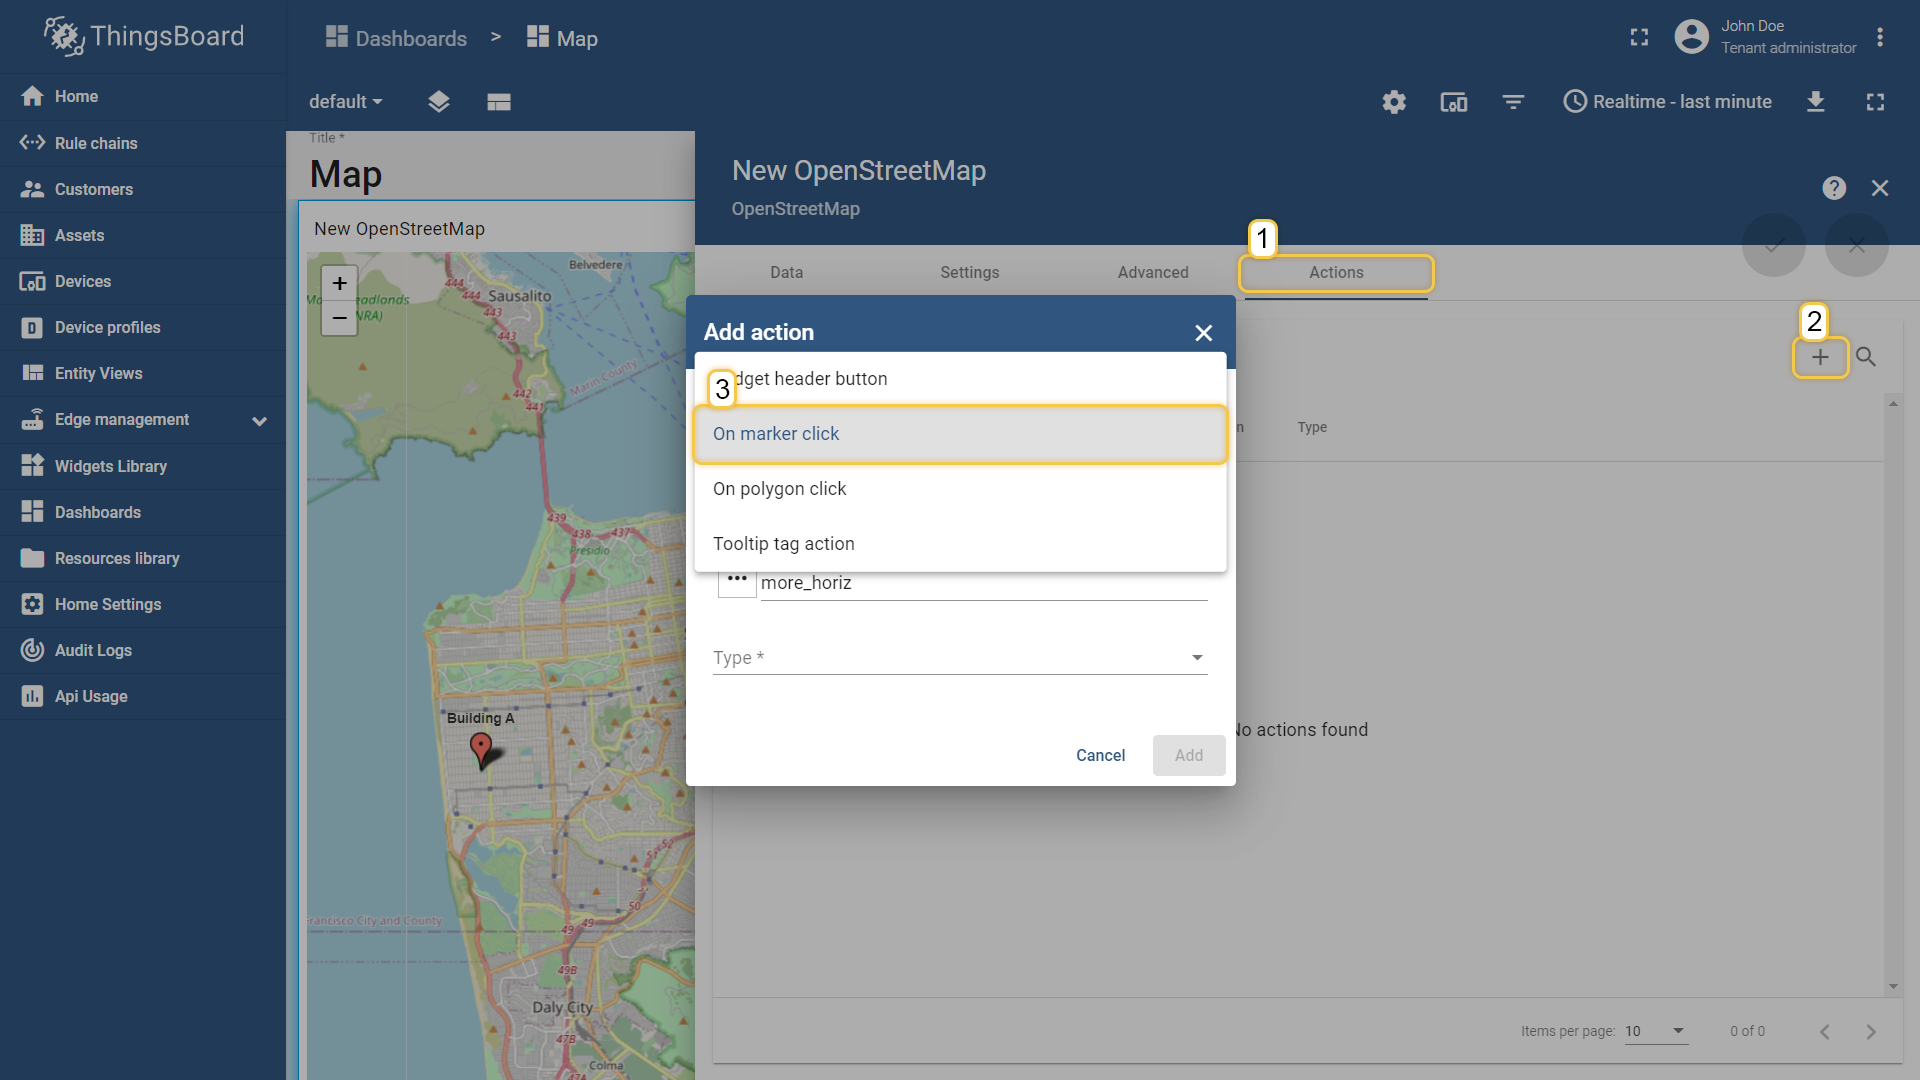Open dashboard settings gear
This screenshot has height=1080, width=1920.
coord(1394,102)
